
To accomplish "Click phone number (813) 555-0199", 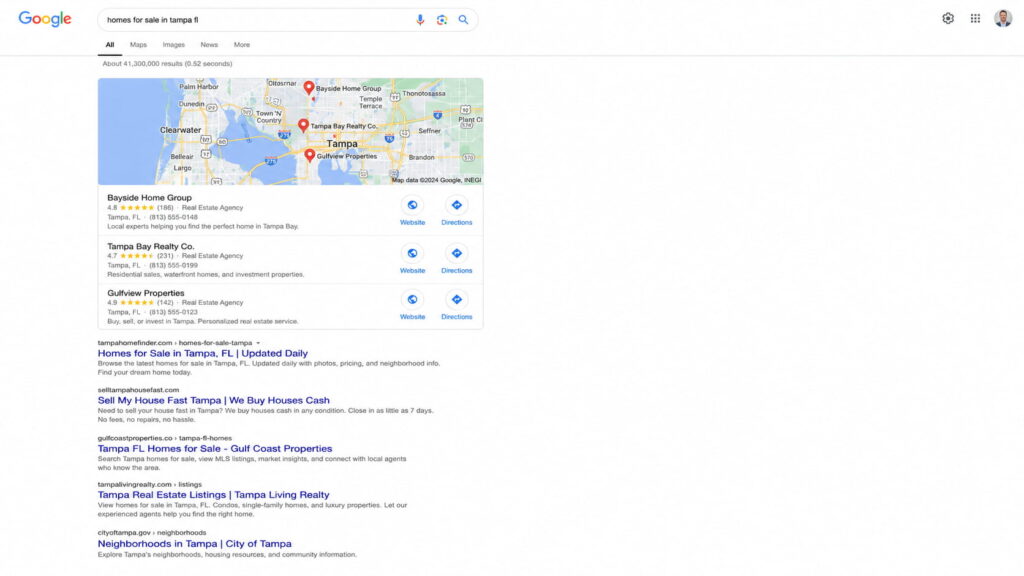I will [173, 266].
